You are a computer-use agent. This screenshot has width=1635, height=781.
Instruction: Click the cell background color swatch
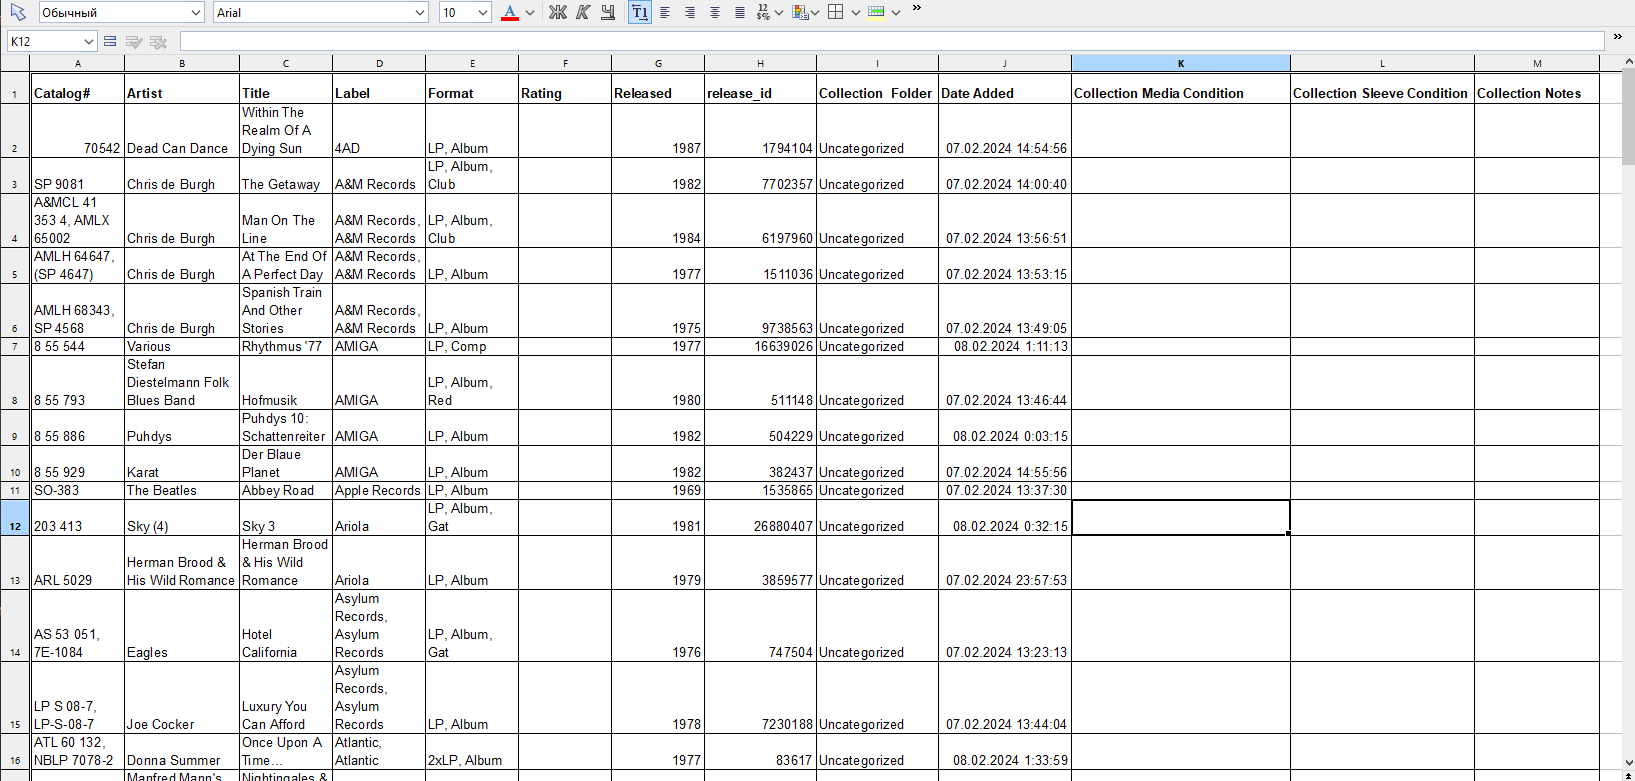click(x=877, y=12)
